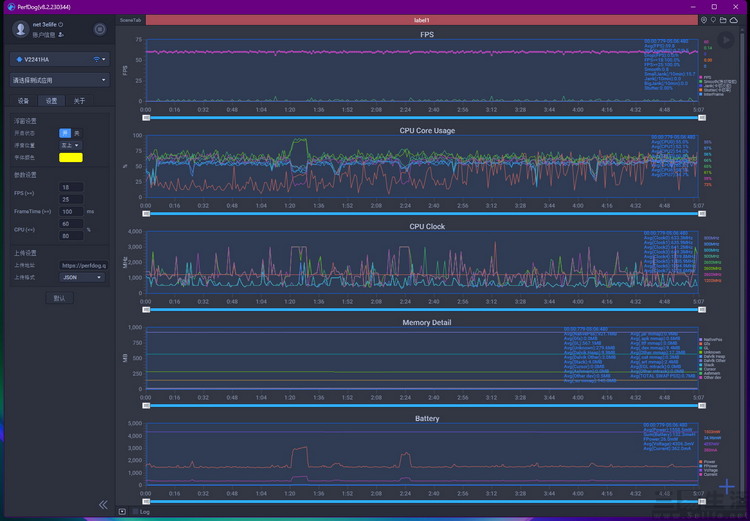Screen dimensions: 750x521
Task: Click the blue plus icon at bottom right
Action: tap(727, 487)
